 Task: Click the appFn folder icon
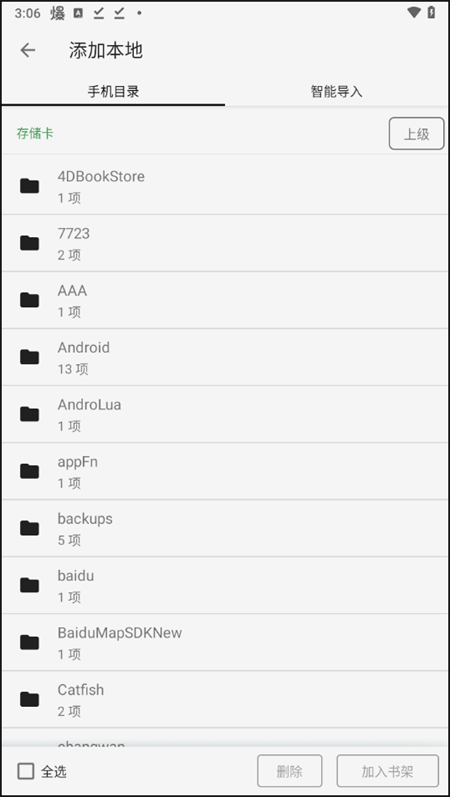coord(29,471)
